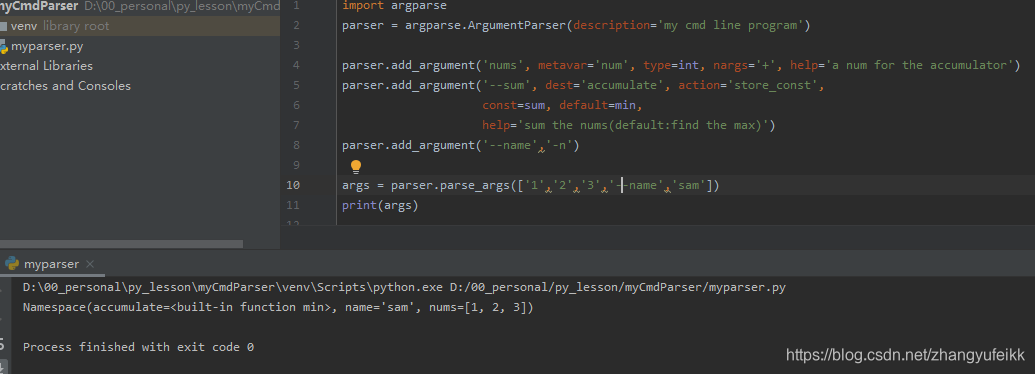Click 'Process finished with exit code 0'
The image size is (1035, 374).
(138, 347)
